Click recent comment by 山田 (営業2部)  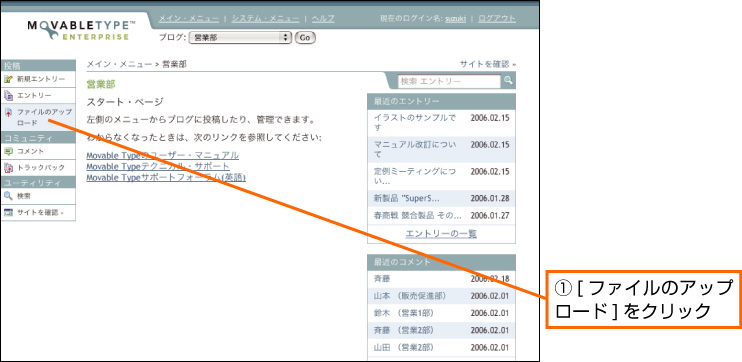click(404, 347)
